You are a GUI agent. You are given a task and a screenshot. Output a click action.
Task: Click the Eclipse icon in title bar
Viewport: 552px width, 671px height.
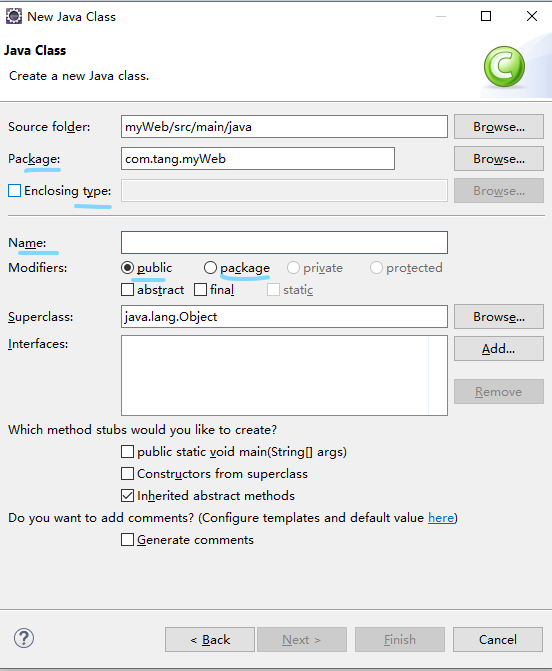[13, 17]
